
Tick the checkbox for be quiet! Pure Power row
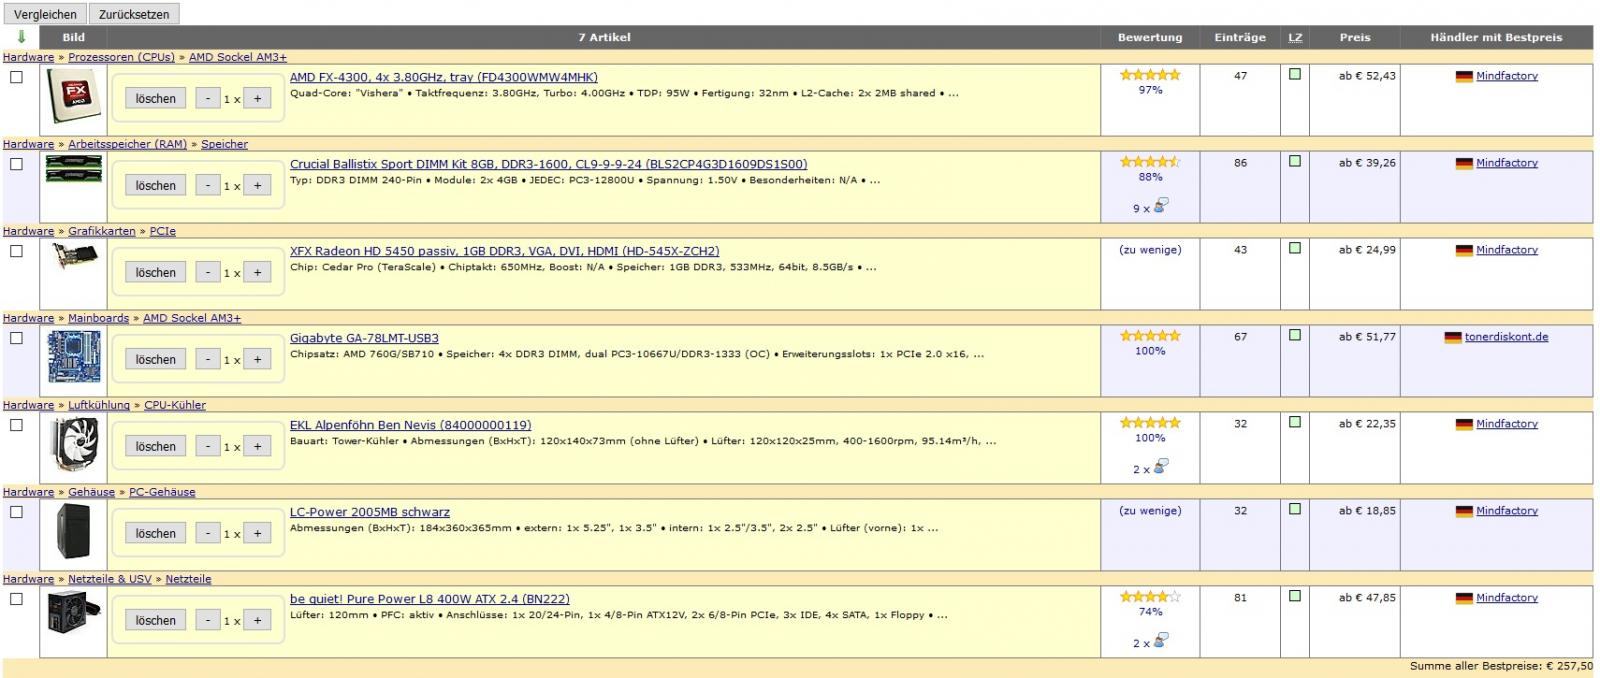click(x=16, y=599)
